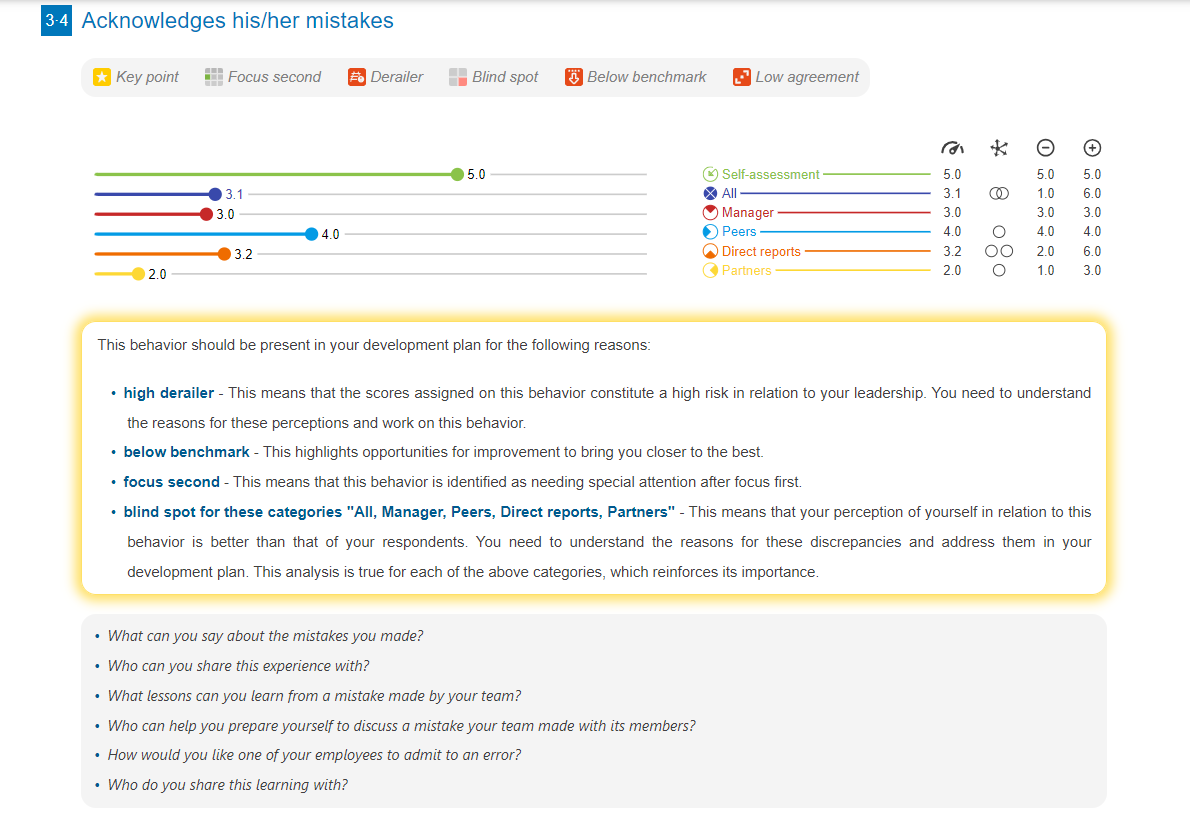The image size is (1190, 824).
Task: Select the Derailer warning icon
Action: point(357,76)
